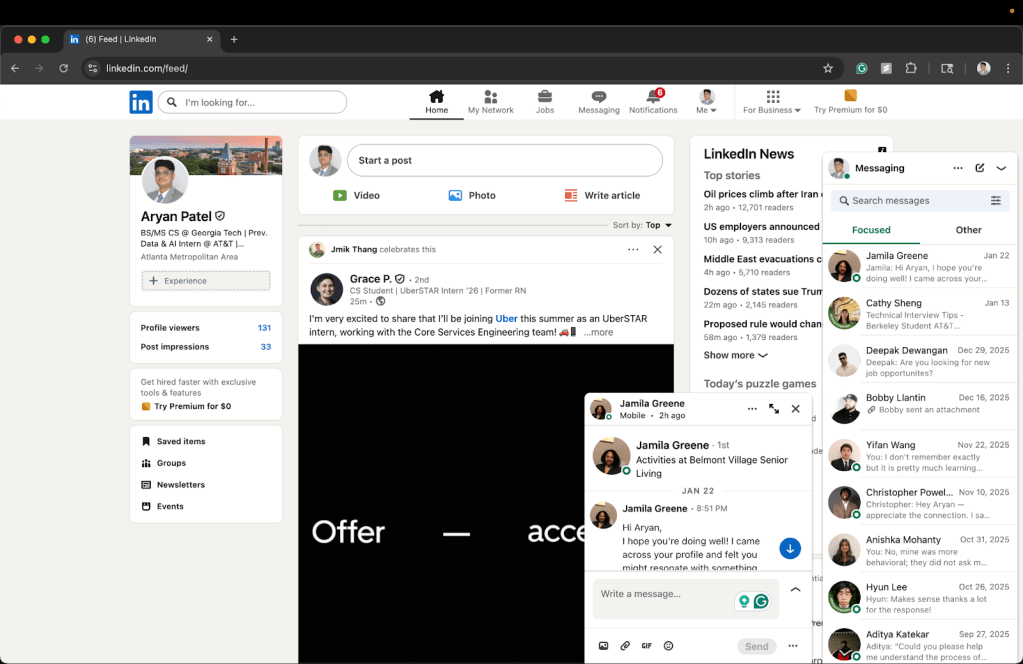Go to My Network
This screenshot has width=1023, height=664.
click(x=491, y=102)
